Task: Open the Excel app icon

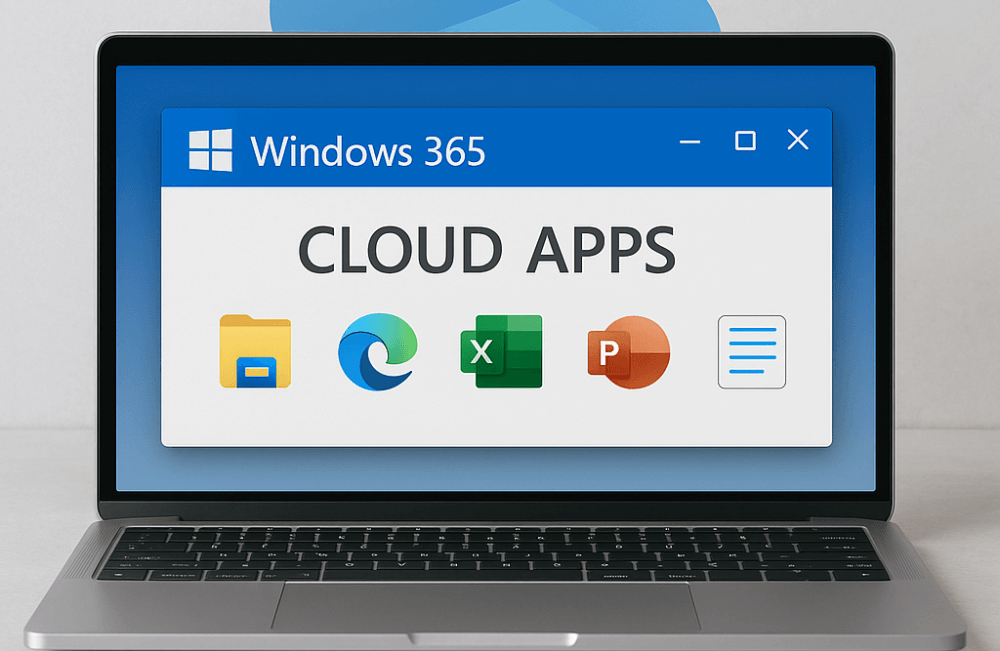Action: [x=501, y=351]
